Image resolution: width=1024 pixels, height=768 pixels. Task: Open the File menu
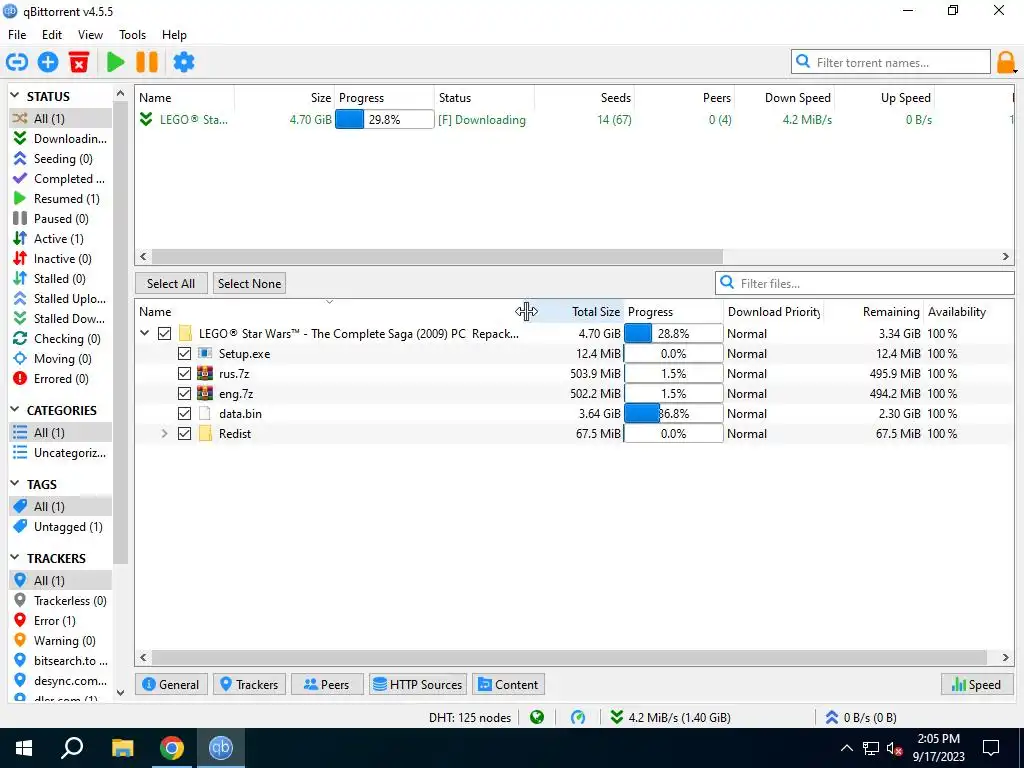tap(17, 35)
